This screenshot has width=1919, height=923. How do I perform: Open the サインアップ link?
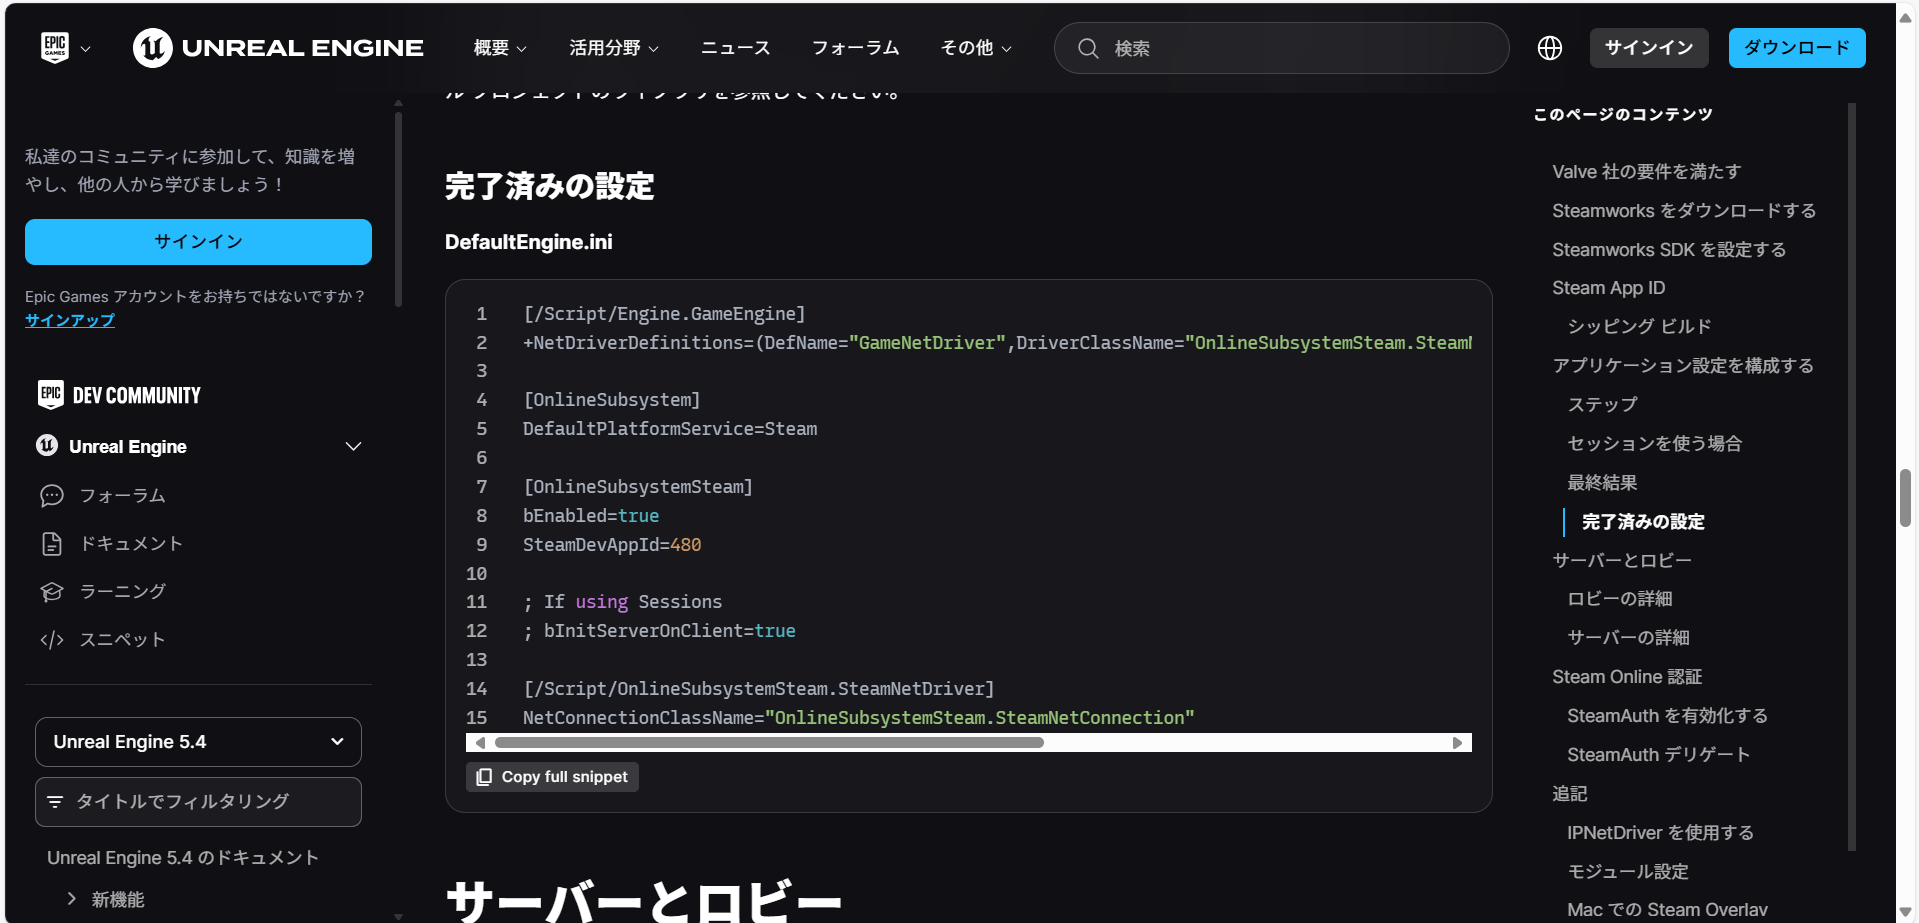(70, 320)
